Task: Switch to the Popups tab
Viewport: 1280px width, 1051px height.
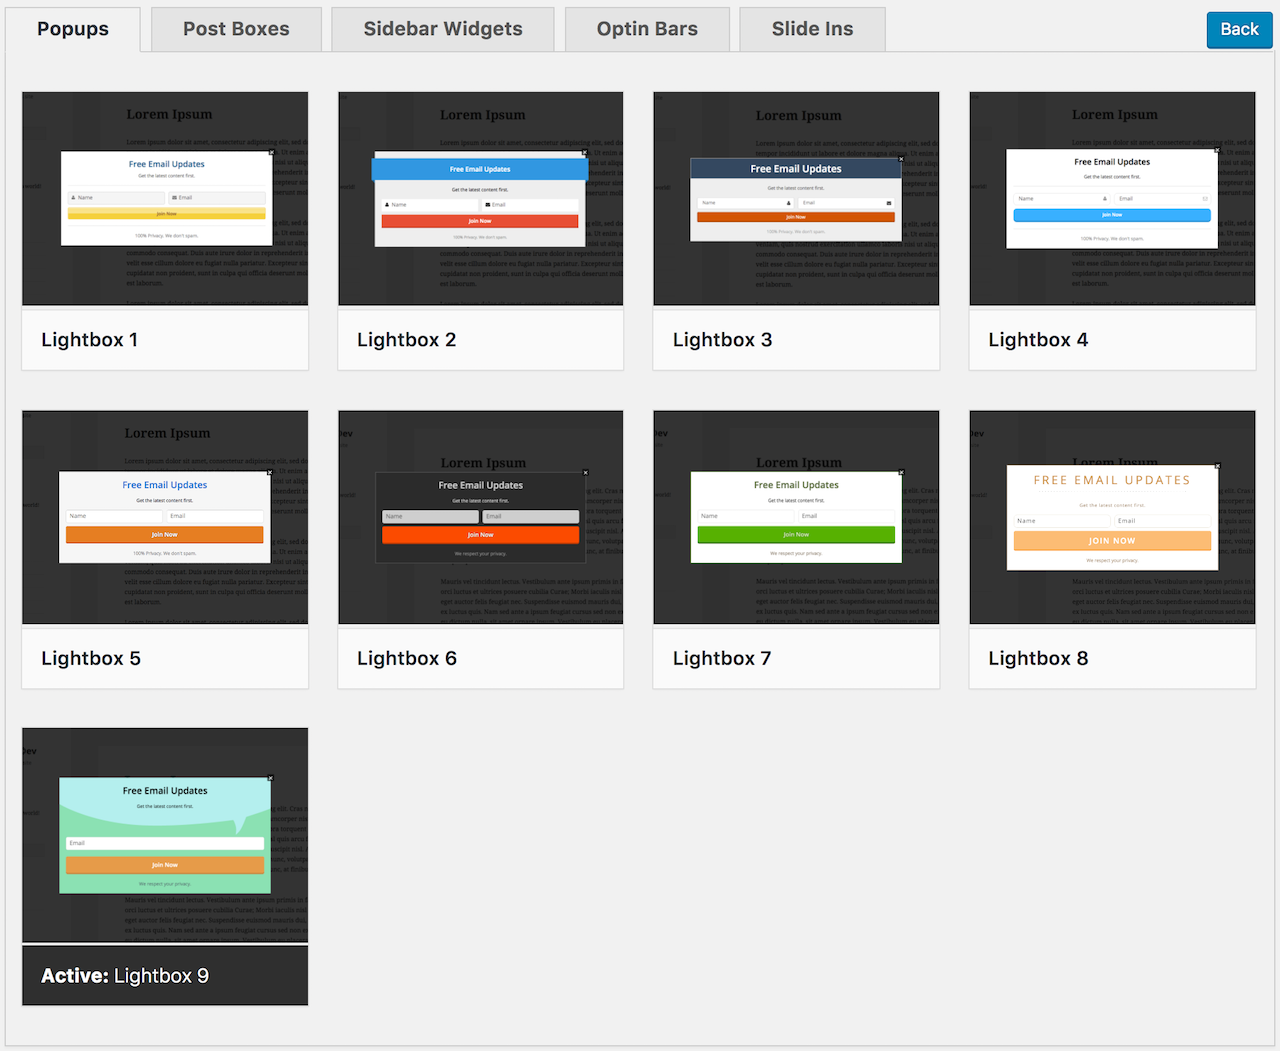Action: click(73, 29)
